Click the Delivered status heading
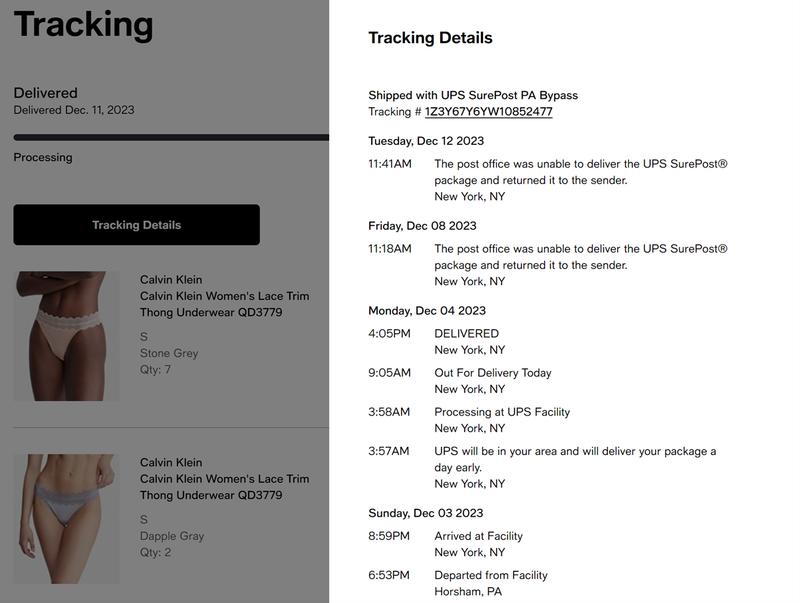800x603 pixels. click(x=45, y=93)
